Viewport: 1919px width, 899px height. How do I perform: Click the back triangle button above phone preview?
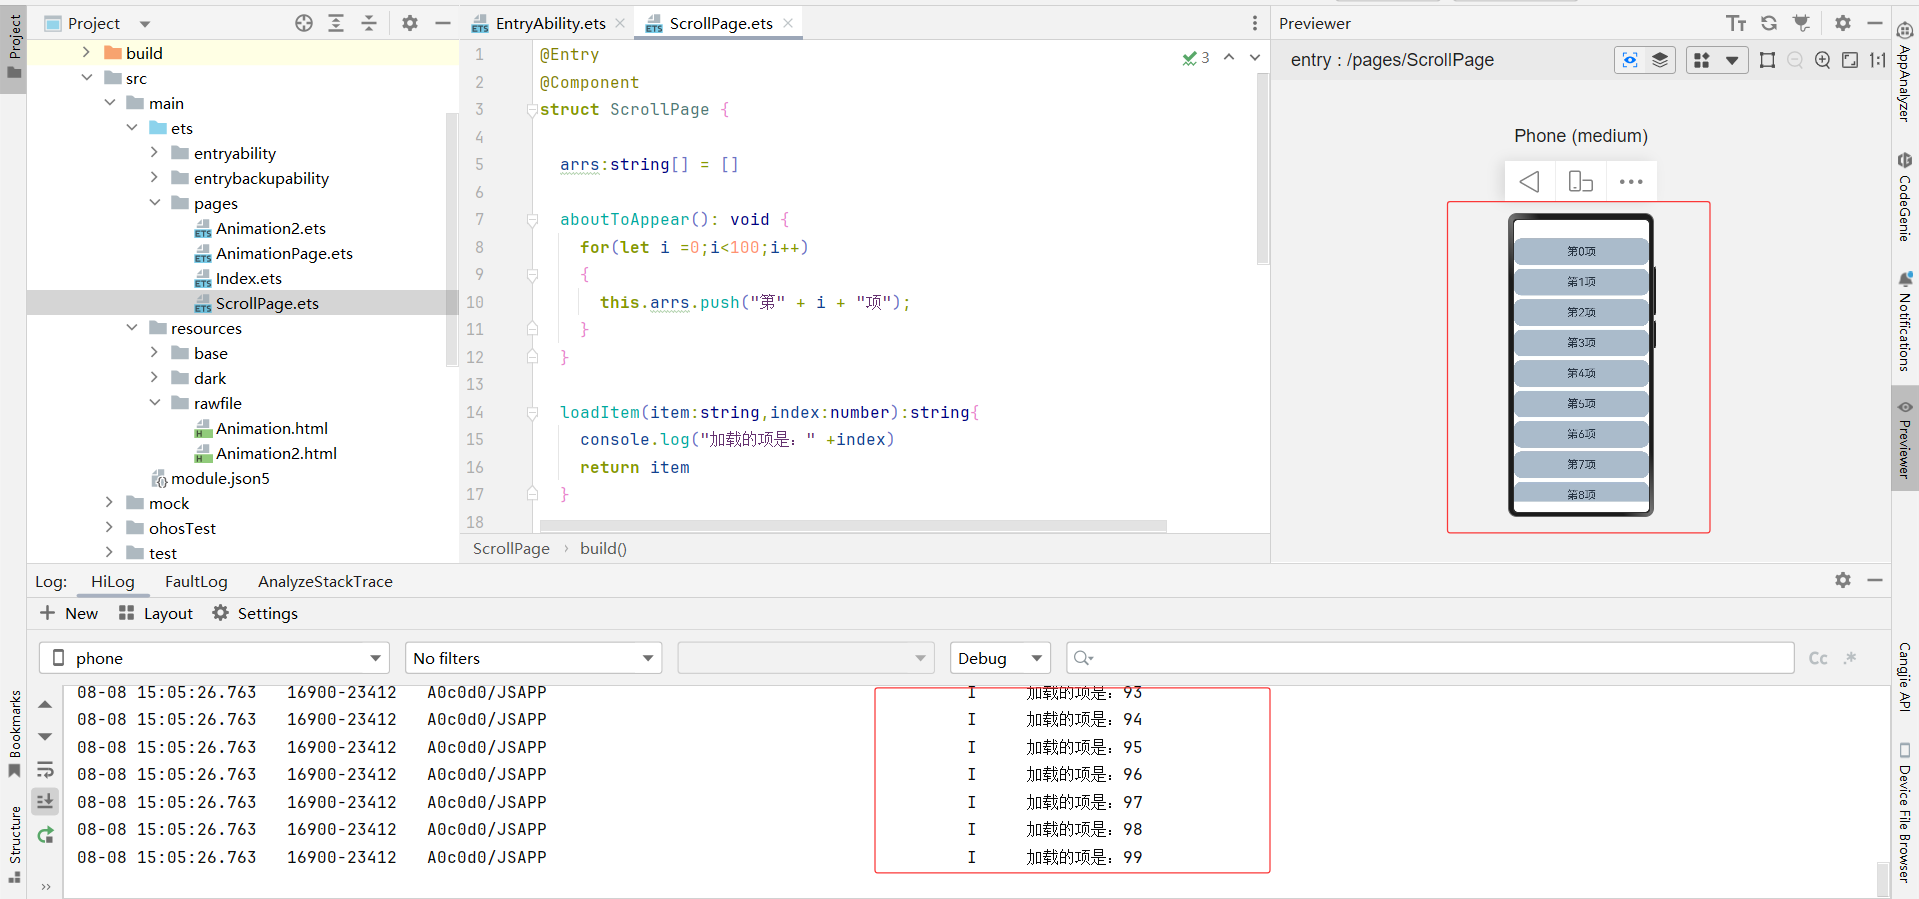point(1529,182)
